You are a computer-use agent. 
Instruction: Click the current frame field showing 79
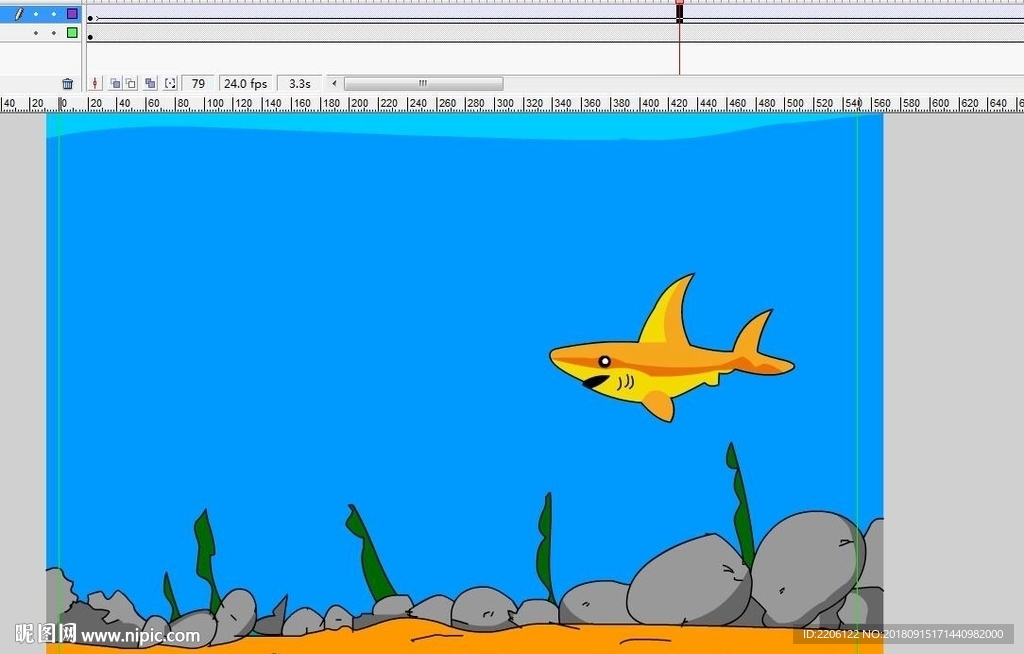tap(198, 84)
